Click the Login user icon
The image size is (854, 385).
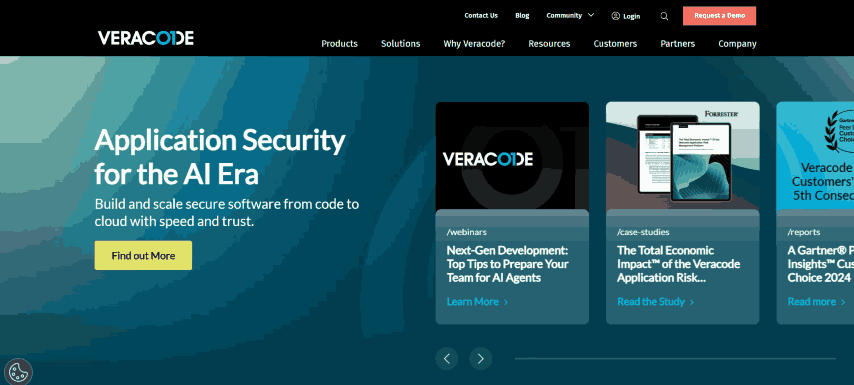click(615, 16)
